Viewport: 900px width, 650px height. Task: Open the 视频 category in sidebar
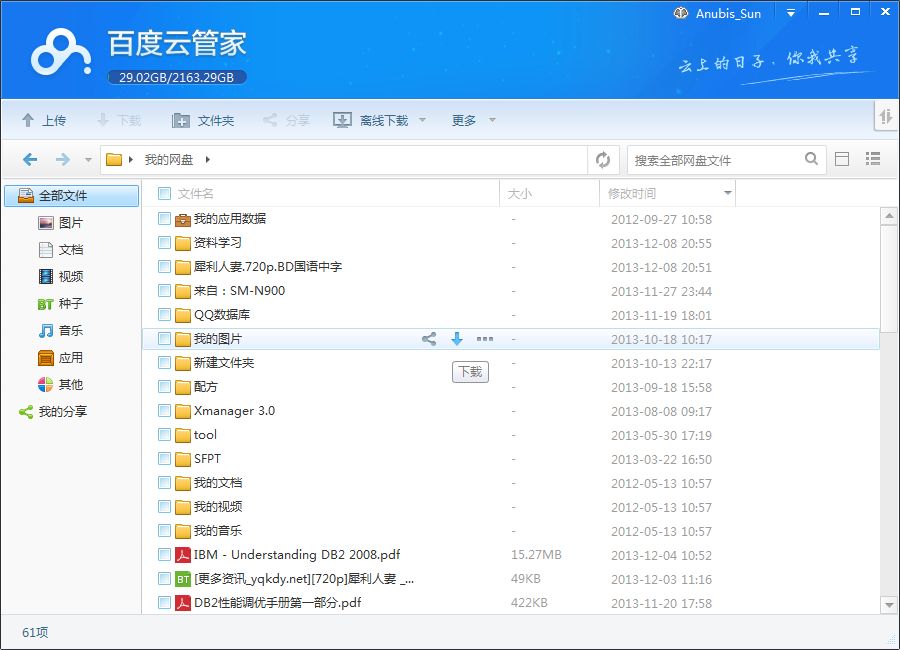tap(60, 277)
